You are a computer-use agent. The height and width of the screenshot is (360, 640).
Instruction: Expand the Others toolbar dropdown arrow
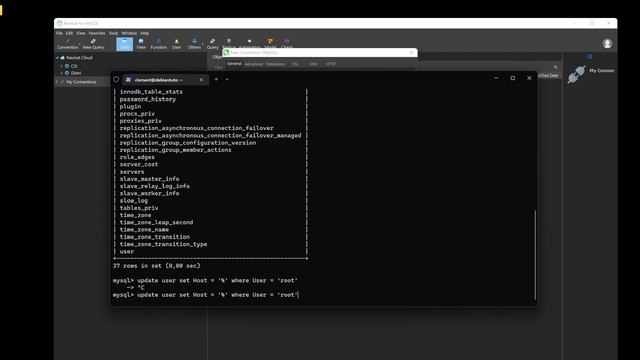pos(202,44)
